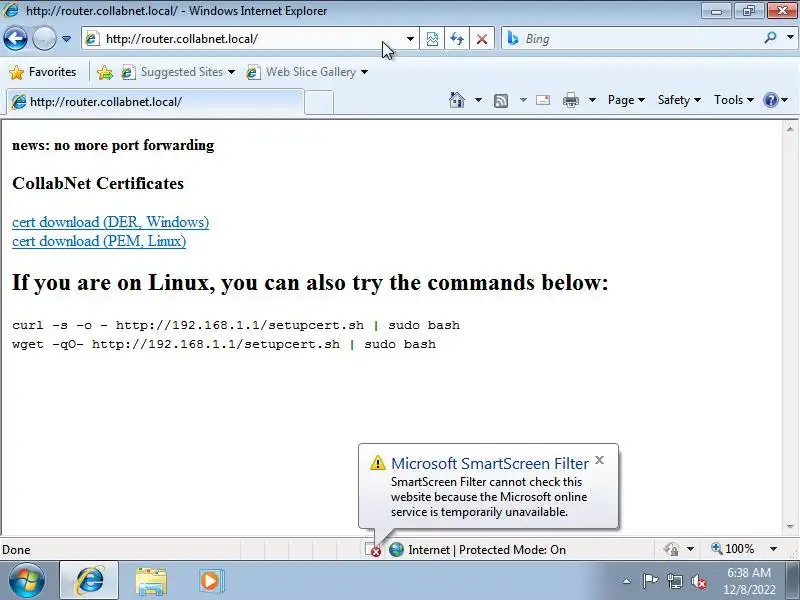Screen dimensions: 800x600
Task: Click the Done status text
Action: [x=16, y=550]
